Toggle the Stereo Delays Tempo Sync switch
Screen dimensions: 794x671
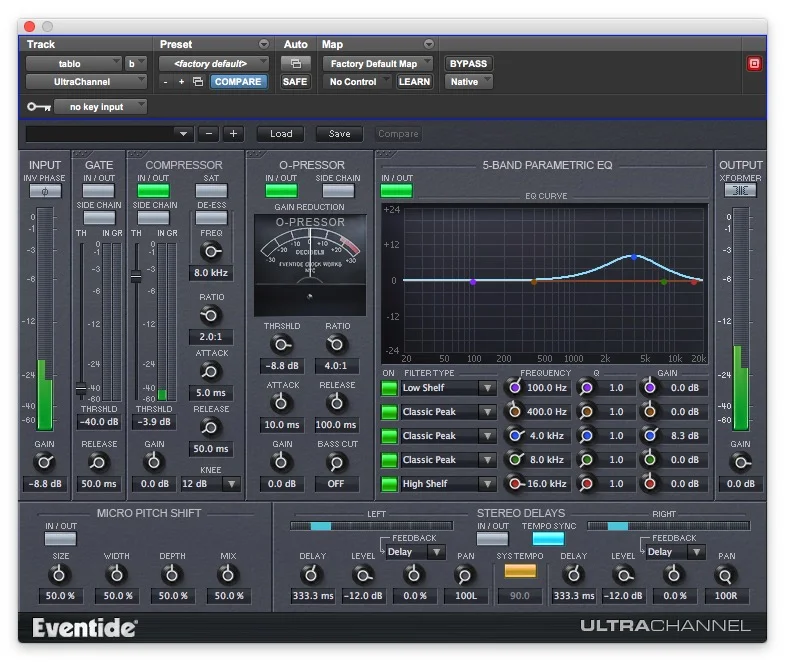[548, 539]
